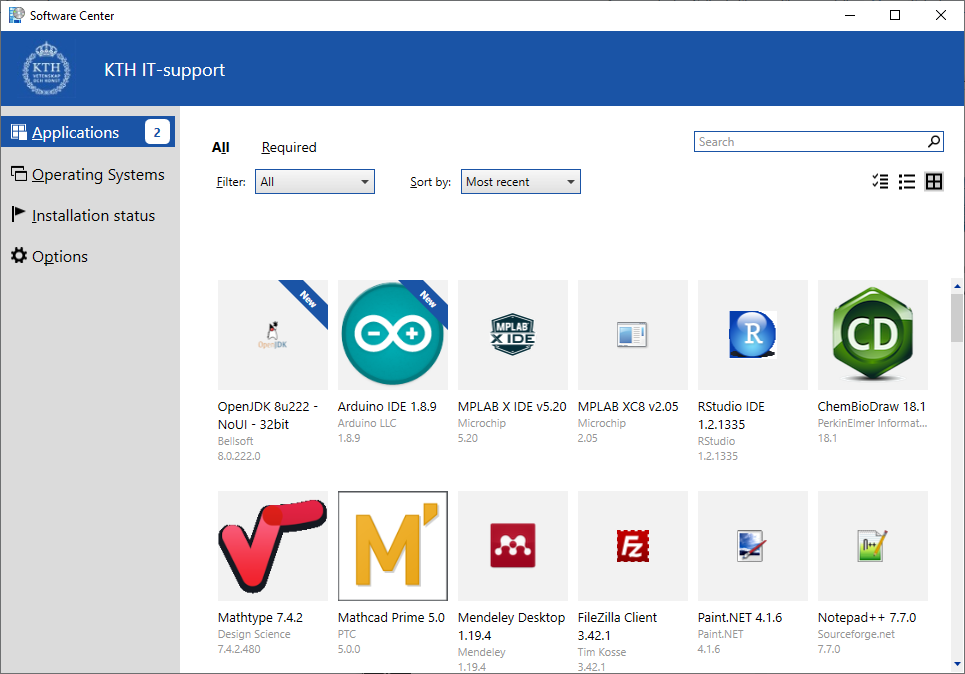The image size is (965, 674).
Task: Select the Mendeley Desktop icon
Action: pyautogui.click(x=512, y=545)
